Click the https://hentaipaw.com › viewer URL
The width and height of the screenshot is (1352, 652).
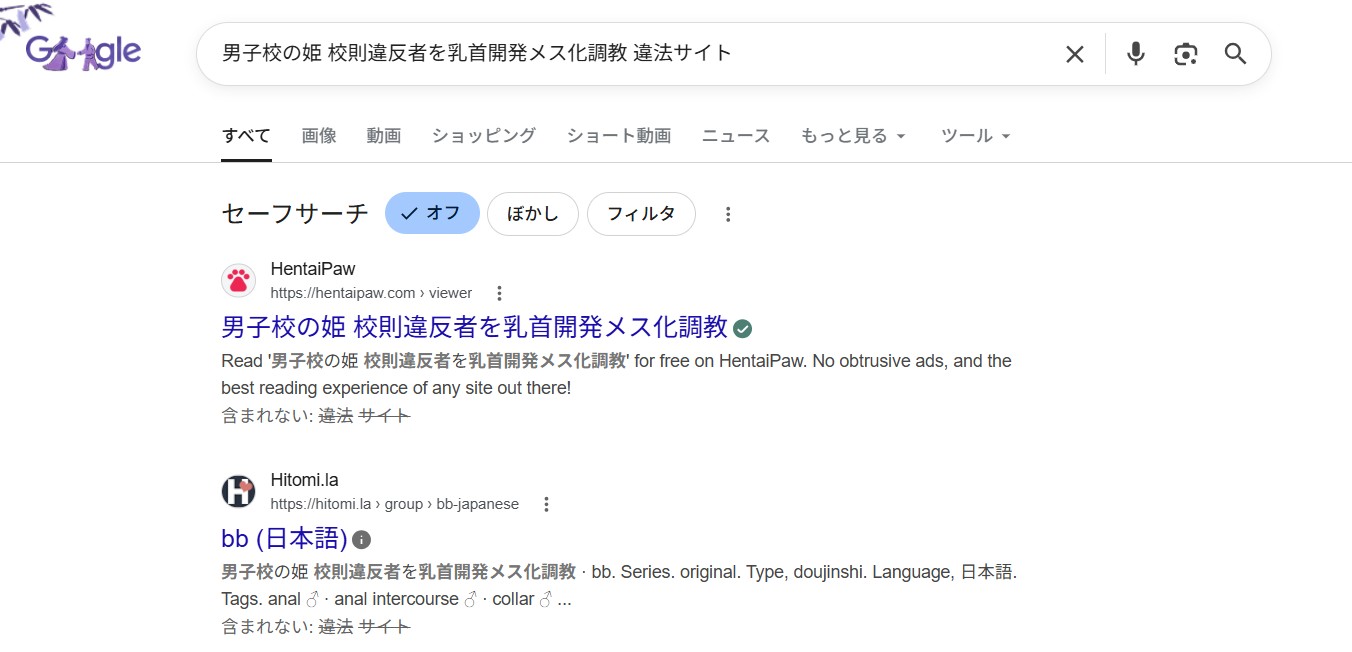coord(371,293)
